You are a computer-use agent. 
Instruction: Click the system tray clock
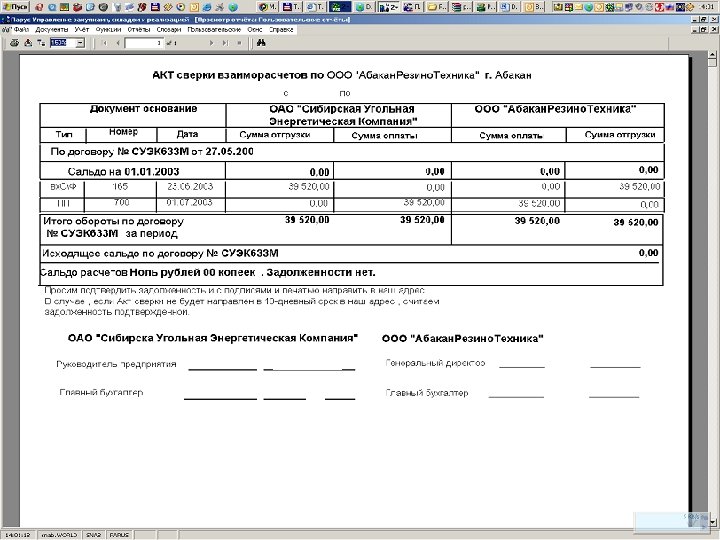coord(708,7)
